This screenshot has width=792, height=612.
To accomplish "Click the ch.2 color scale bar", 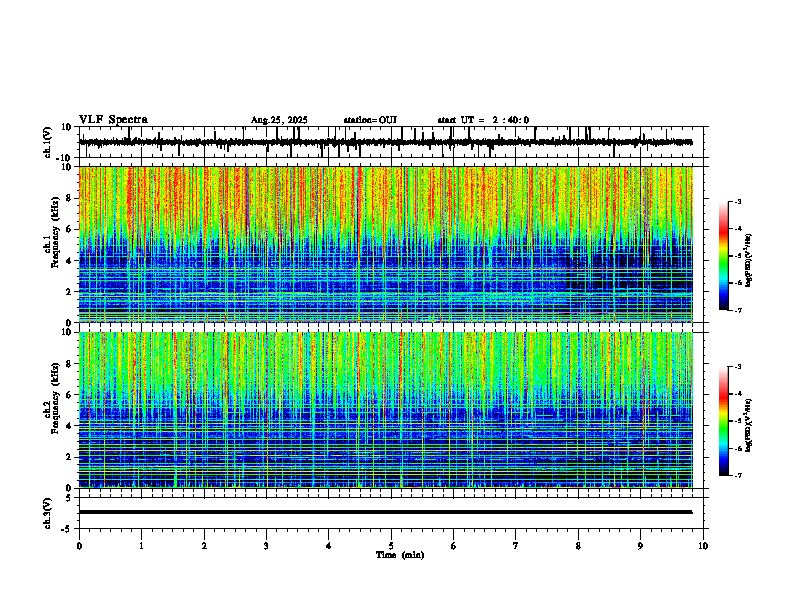I will 724,421.
